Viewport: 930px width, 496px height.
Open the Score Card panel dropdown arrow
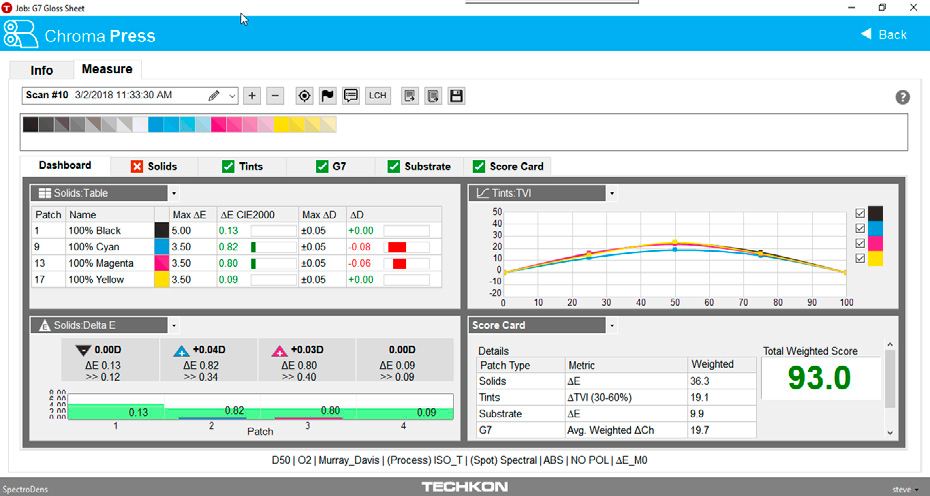612,325
